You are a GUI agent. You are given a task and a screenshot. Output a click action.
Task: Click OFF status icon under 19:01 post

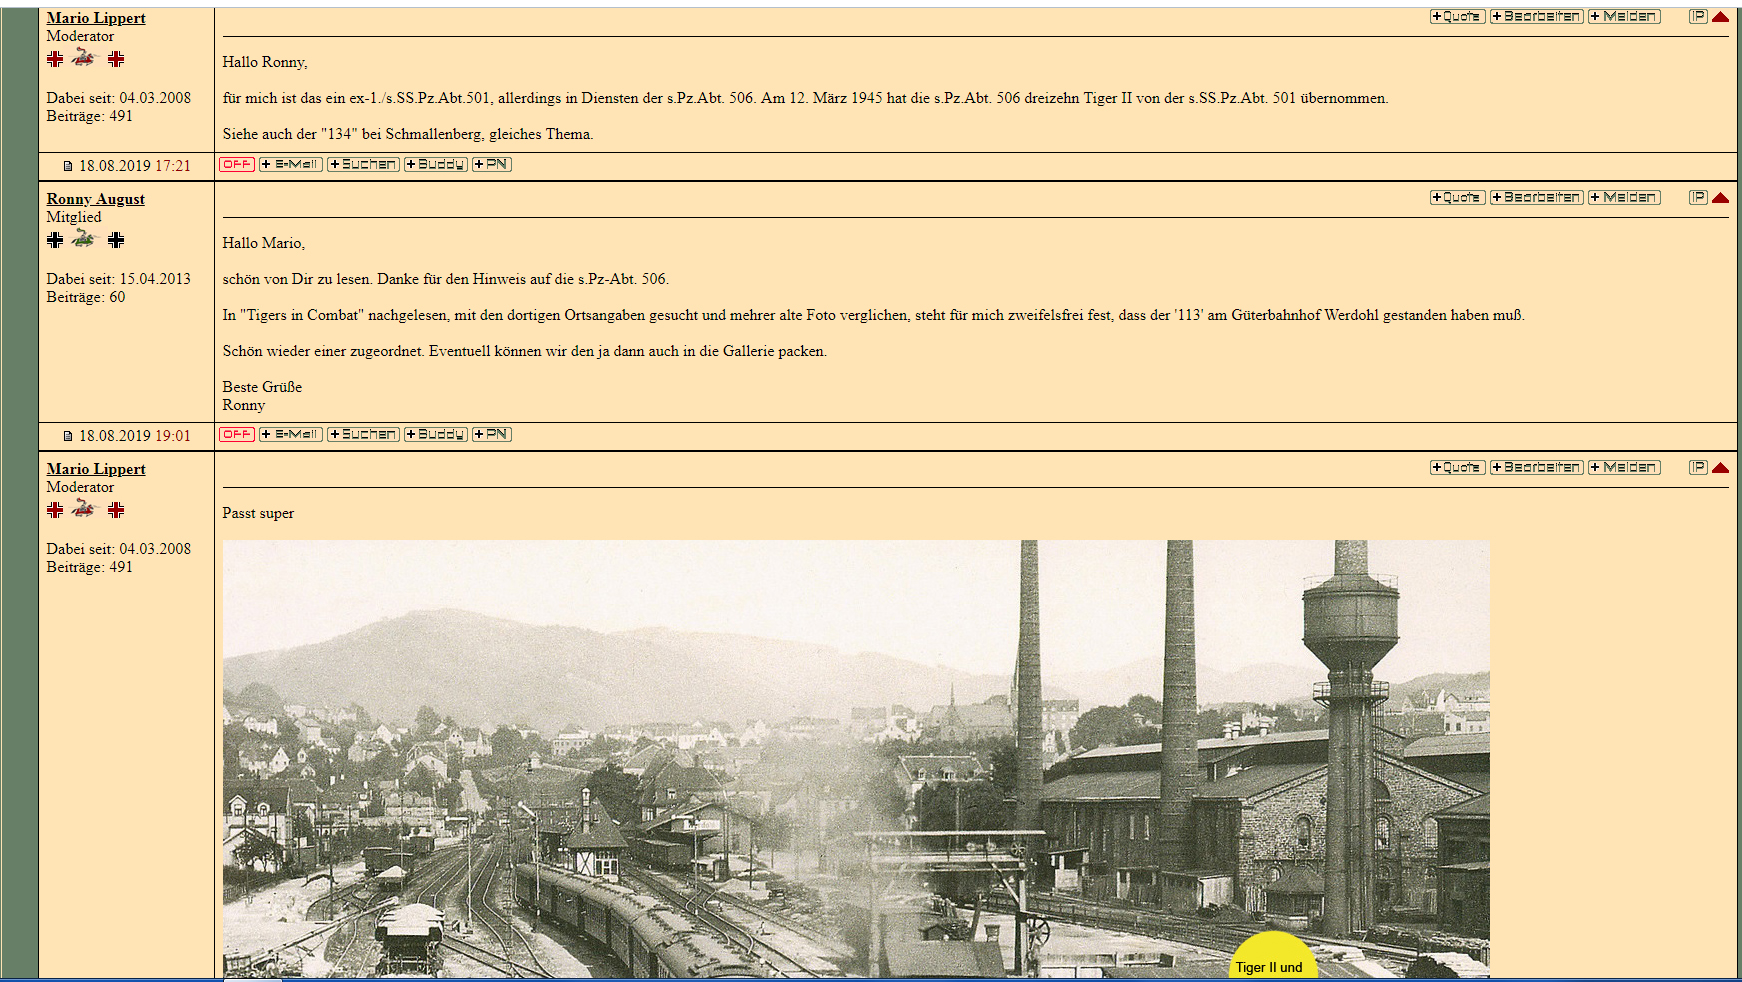237,434
